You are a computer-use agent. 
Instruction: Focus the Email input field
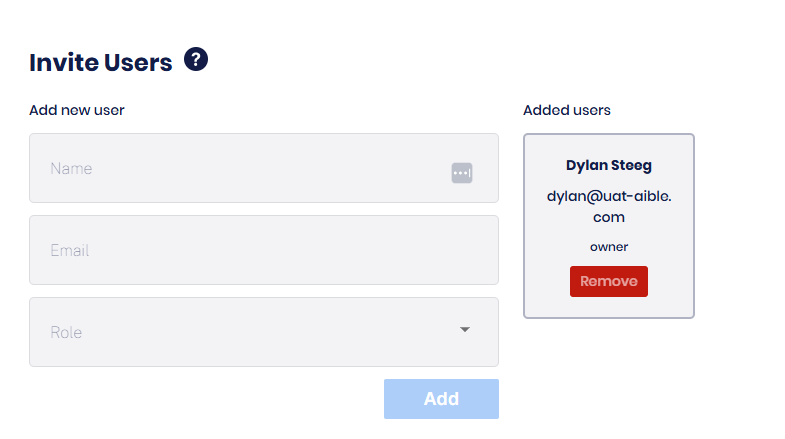pos(263,250)
